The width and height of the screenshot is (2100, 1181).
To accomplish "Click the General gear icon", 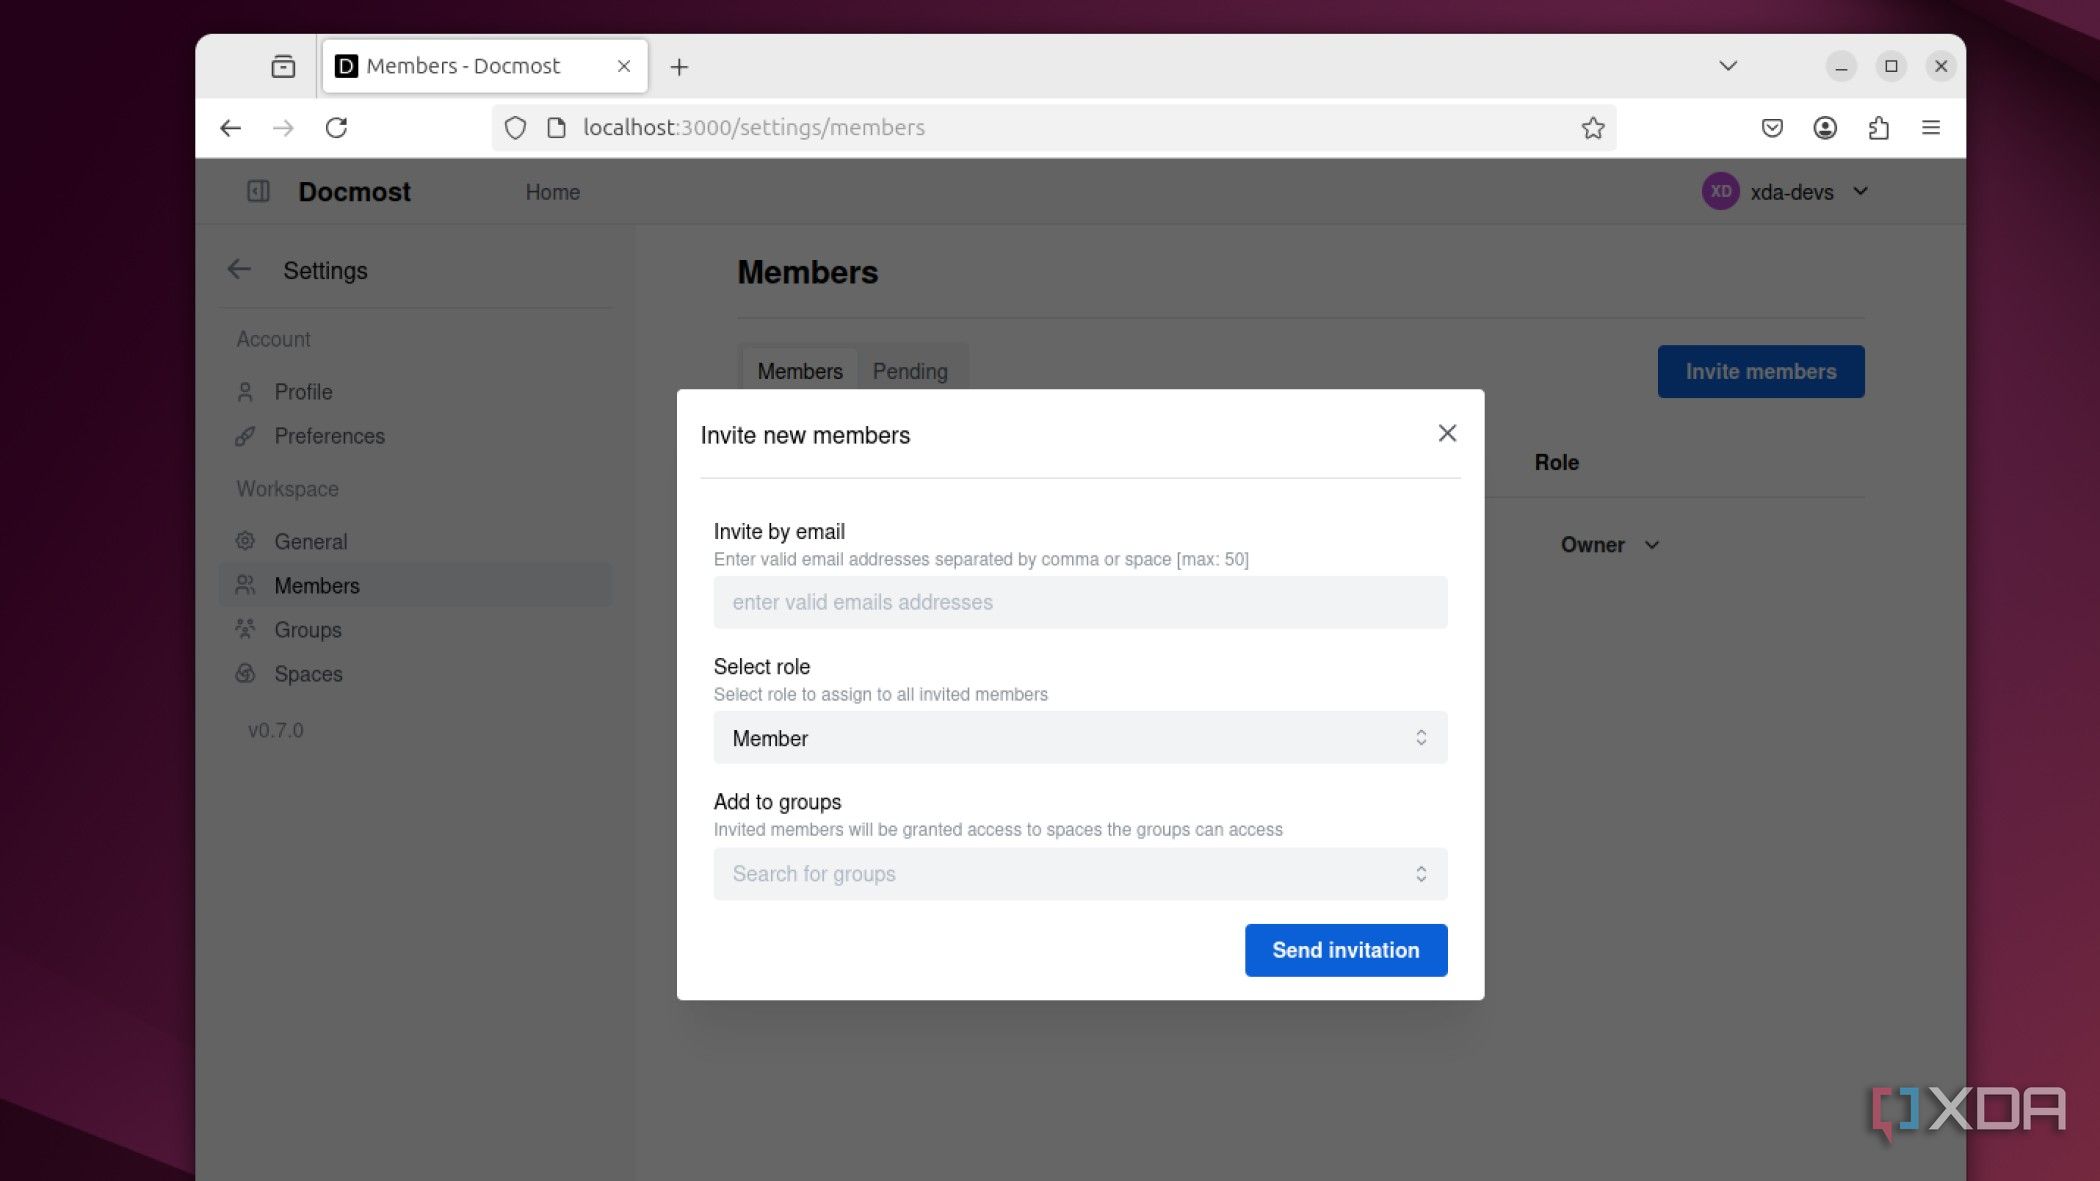I will (x=245, y=541).
